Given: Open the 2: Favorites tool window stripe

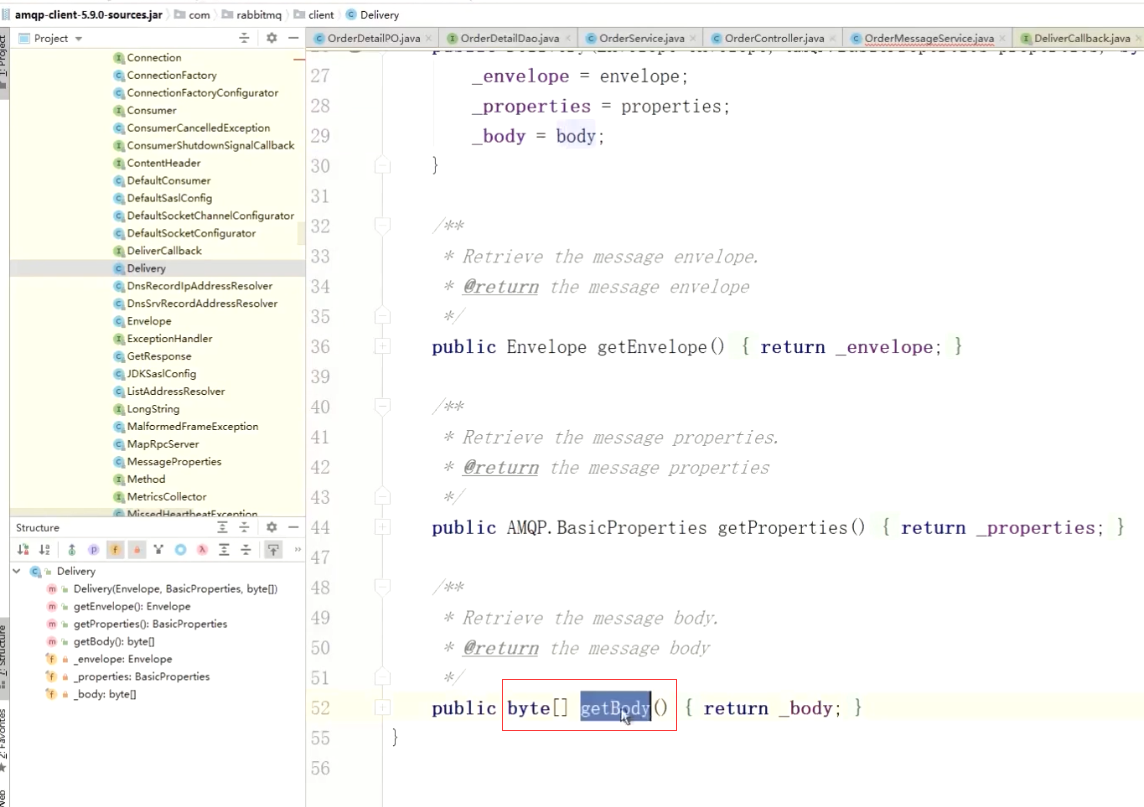Looking at the screenshot, I should point(4,741).
